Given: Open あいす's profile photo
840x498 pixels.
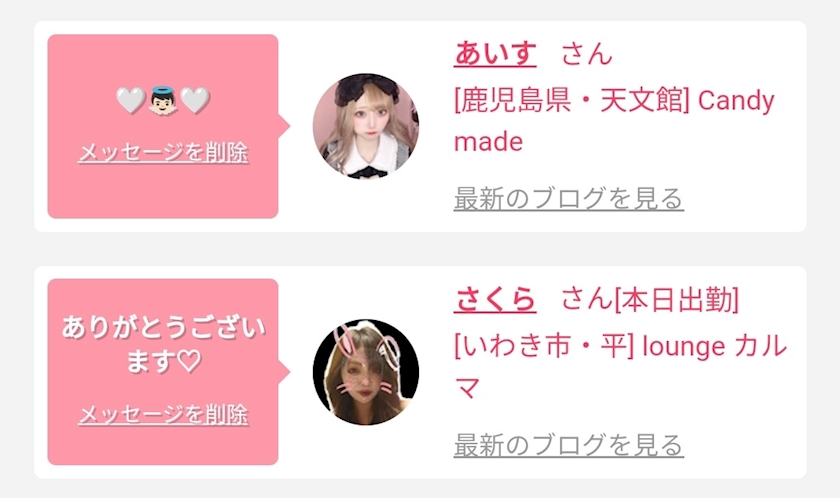Looking at the screenshot, I should [x=366, y=126].
